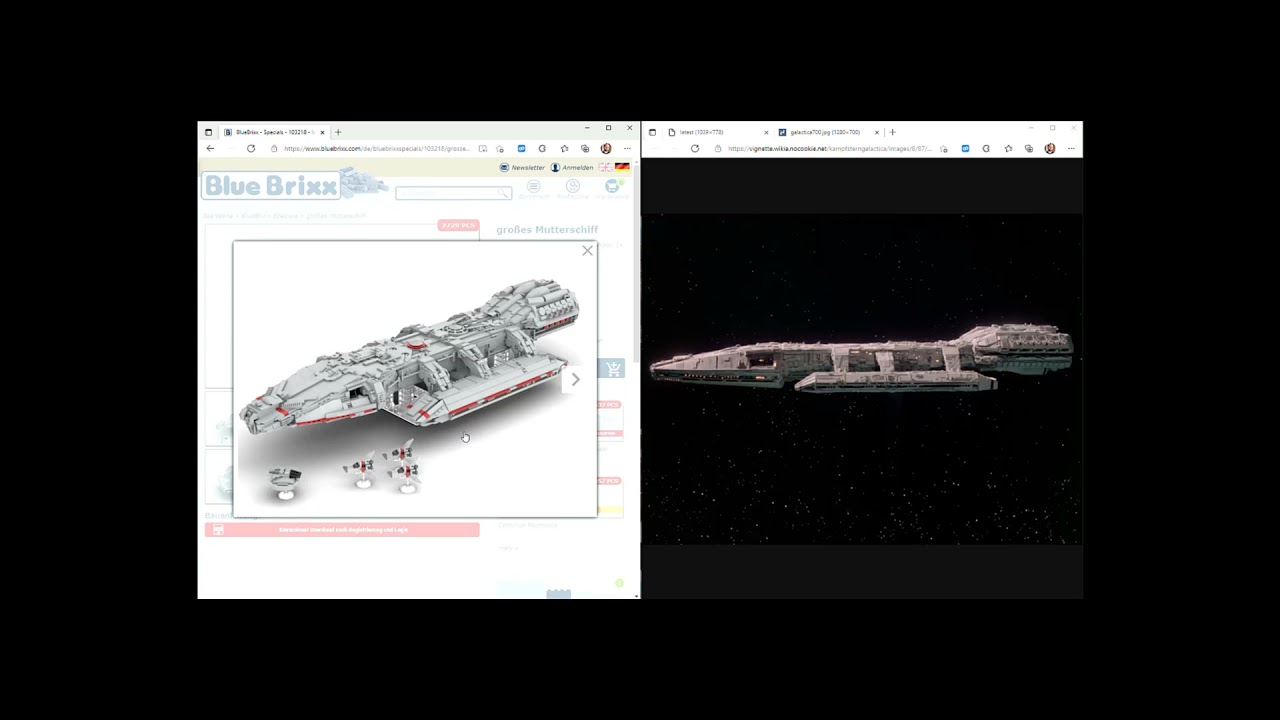Viewport: 1280px width, 720px height.
Task: Click the red download instructions banner
Action: pos(342,530)
